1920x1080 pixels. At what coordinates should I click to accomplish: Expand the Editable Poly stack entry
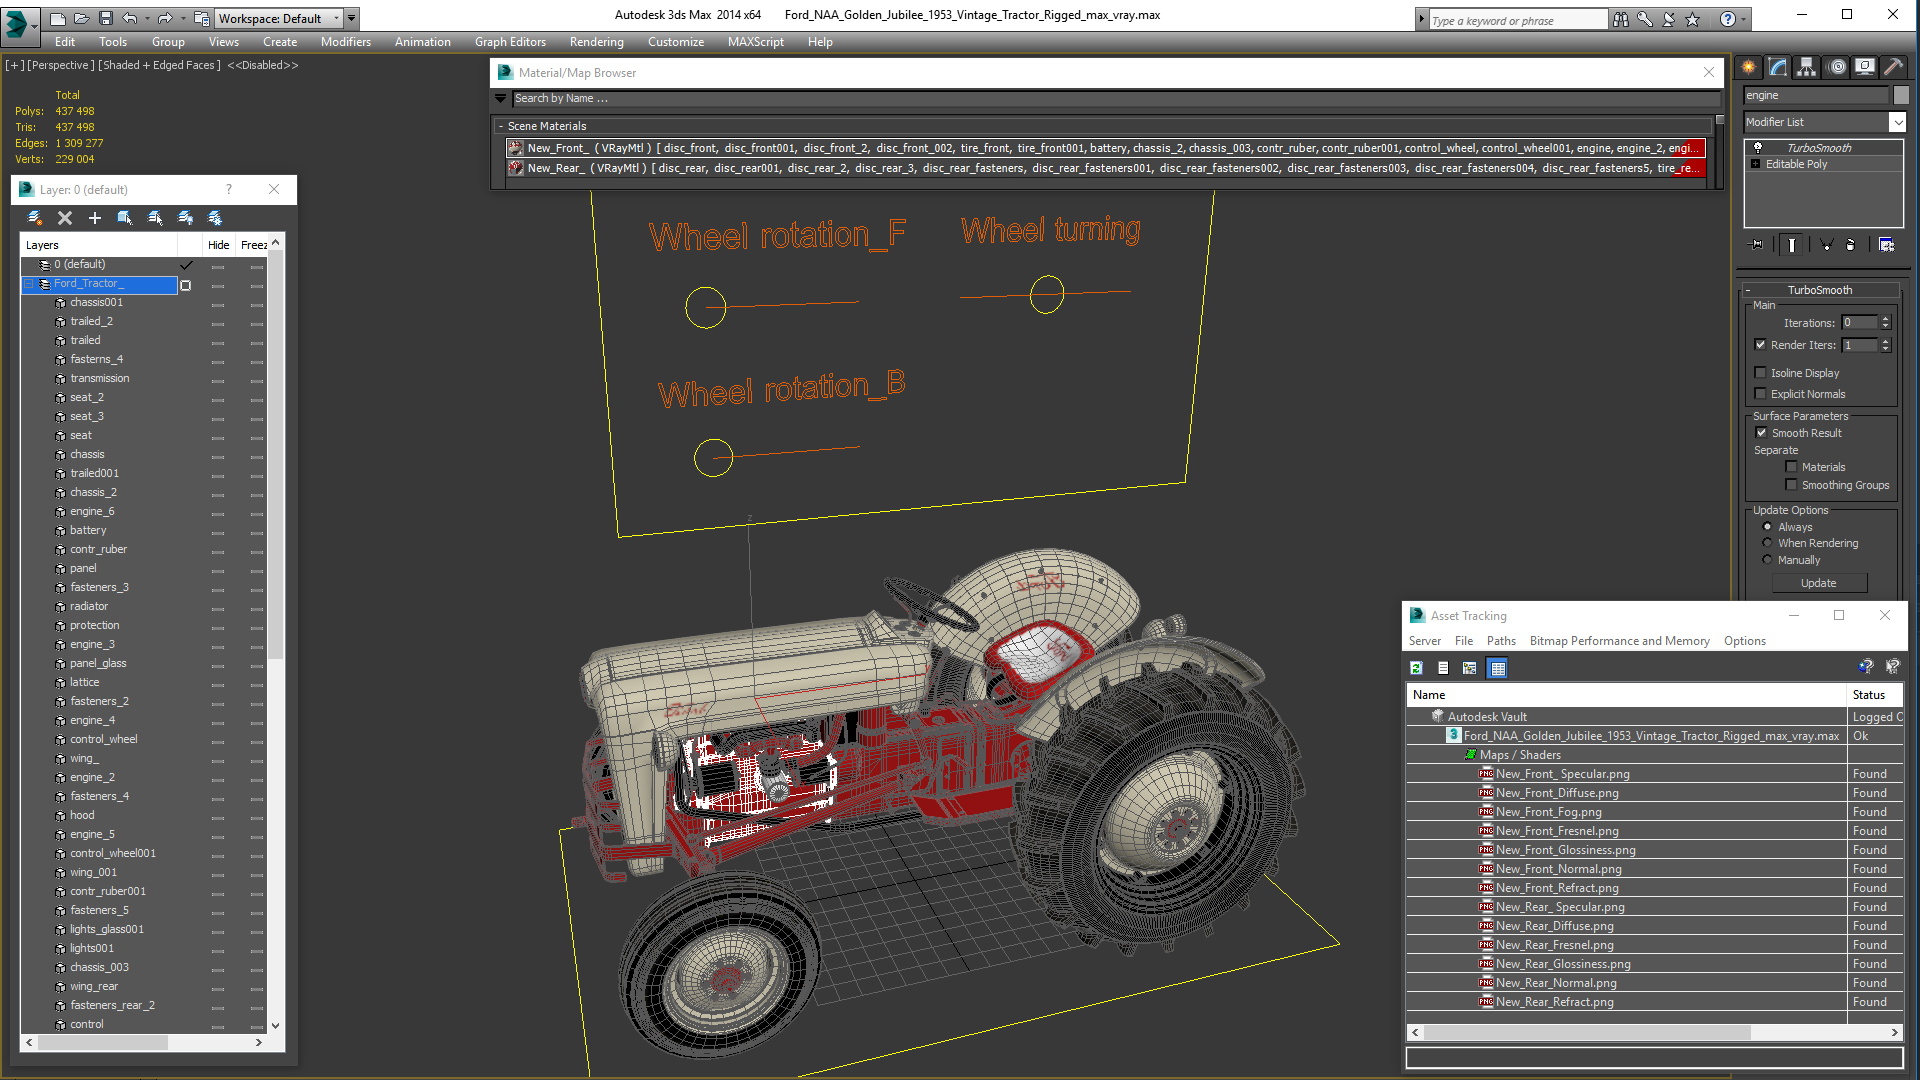click(1756, 164)
